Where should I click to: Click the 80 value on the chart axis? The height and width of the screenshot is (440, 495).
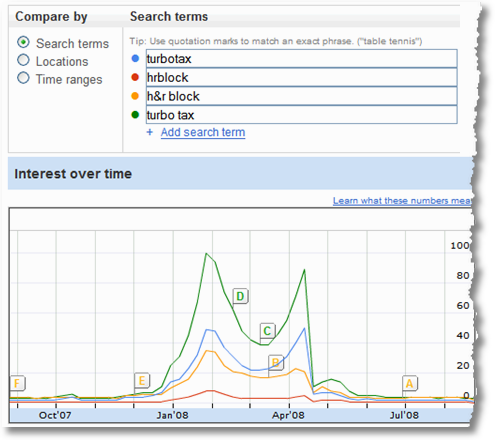(x=463, y=276)
